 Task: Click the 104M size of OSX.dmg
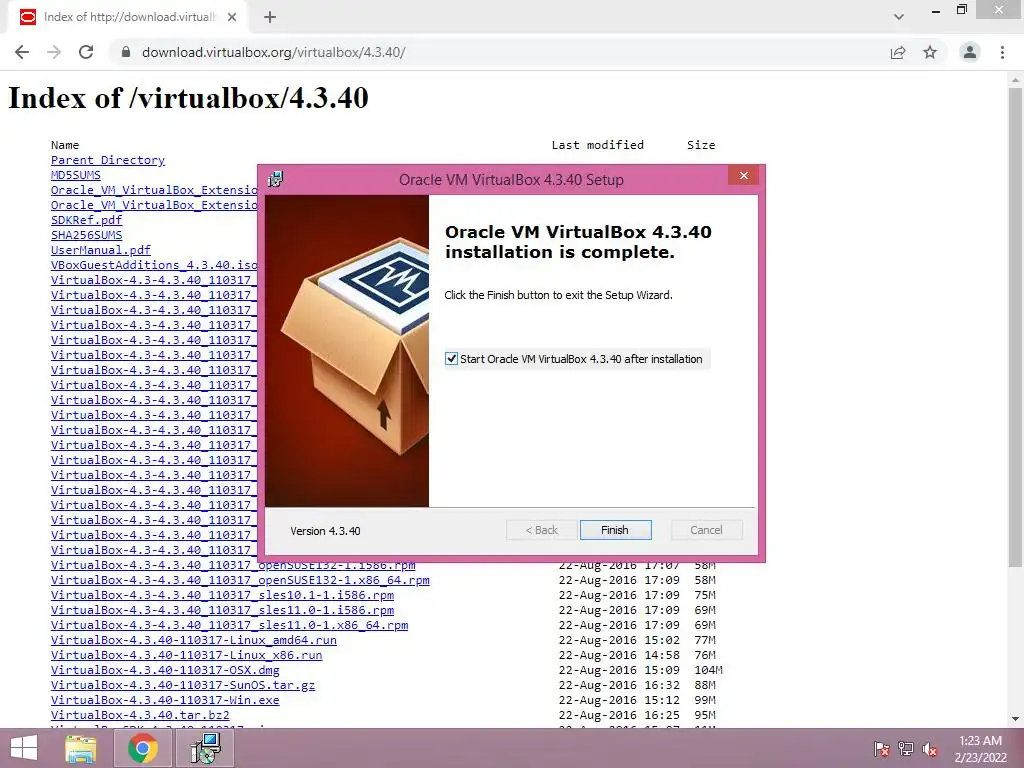709,670
